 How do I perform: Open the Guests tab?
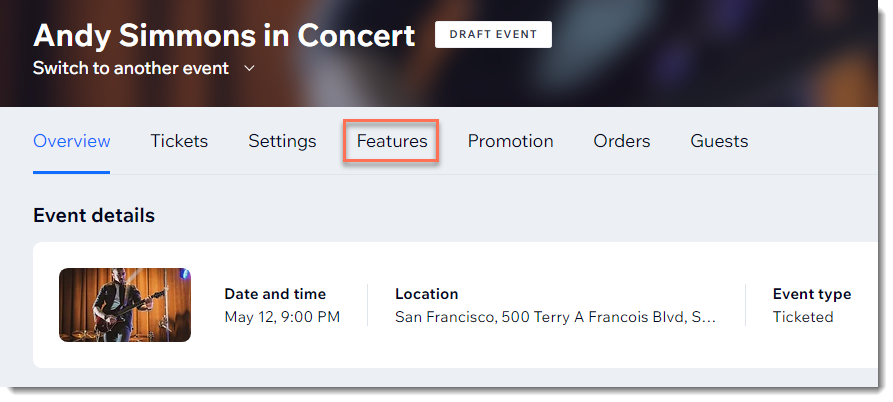point(719,141)
